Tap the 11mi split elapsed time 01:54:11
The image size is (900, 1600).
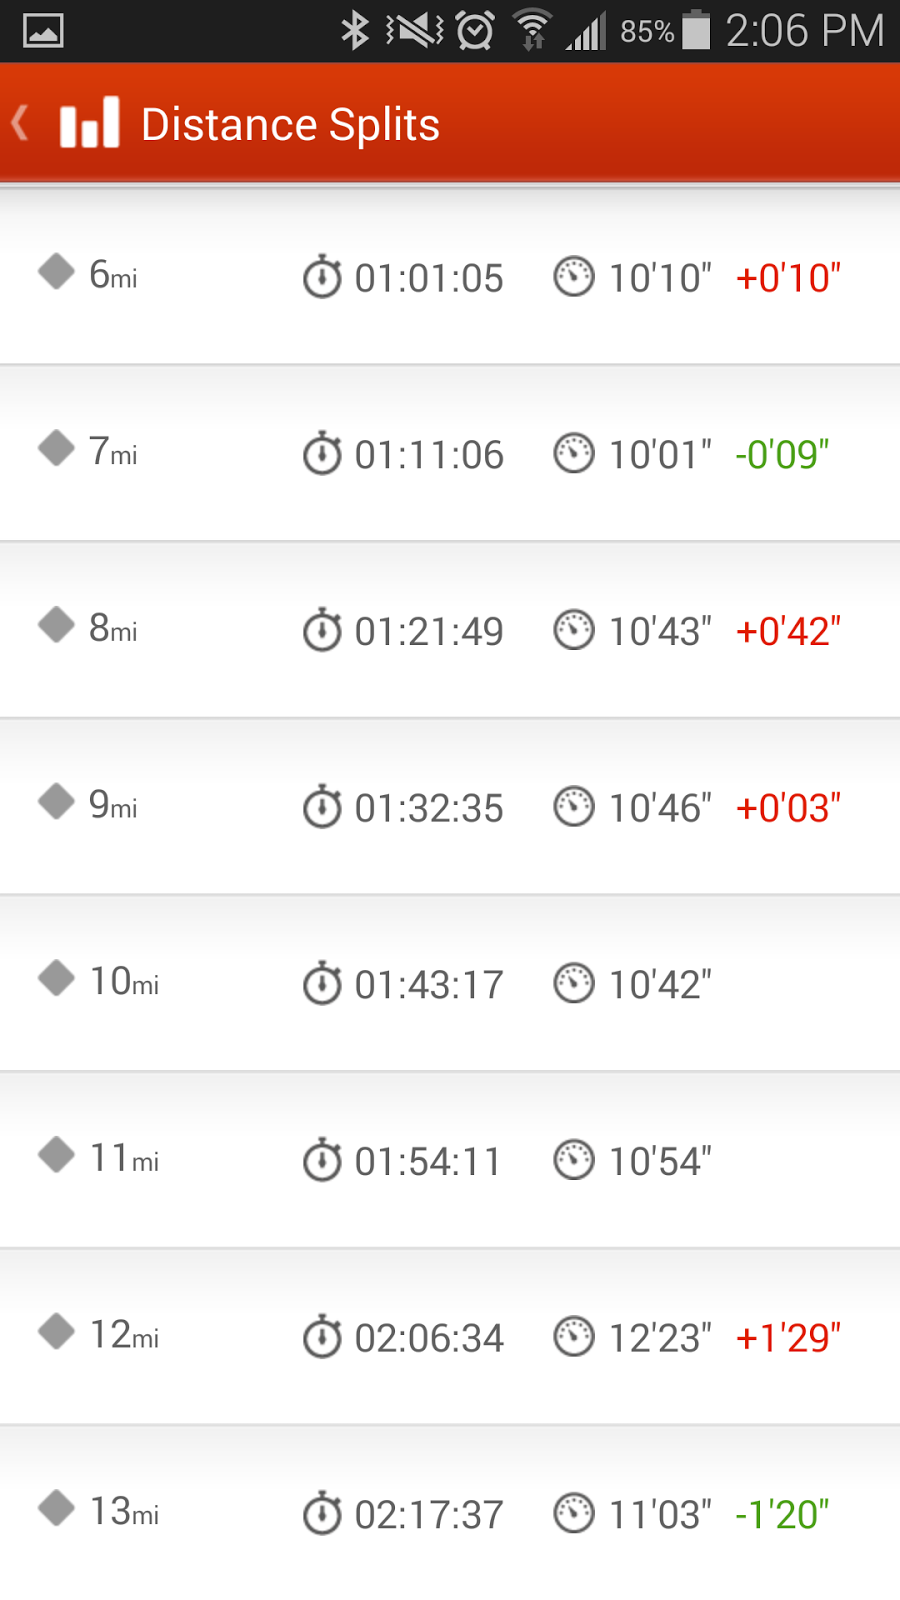point(428,1161)
